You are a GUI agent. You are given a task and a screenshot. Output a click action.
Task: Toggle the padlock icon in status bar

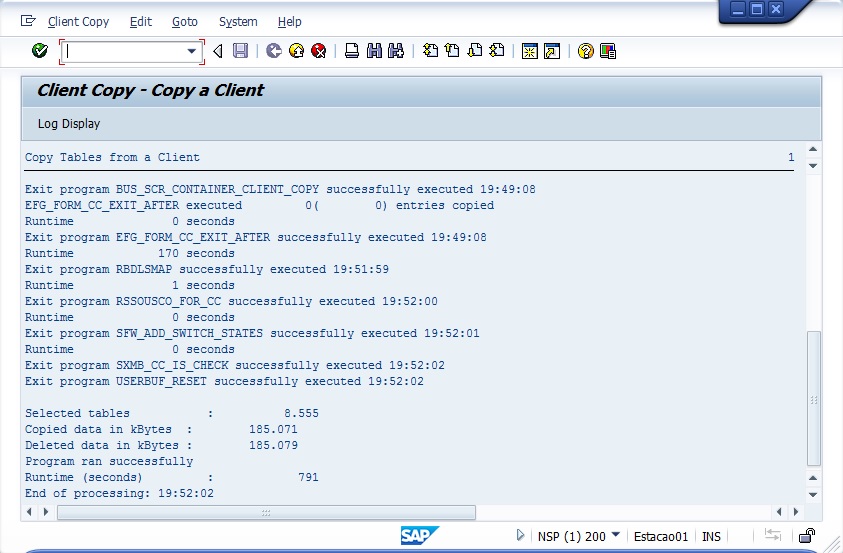[806, 536]
